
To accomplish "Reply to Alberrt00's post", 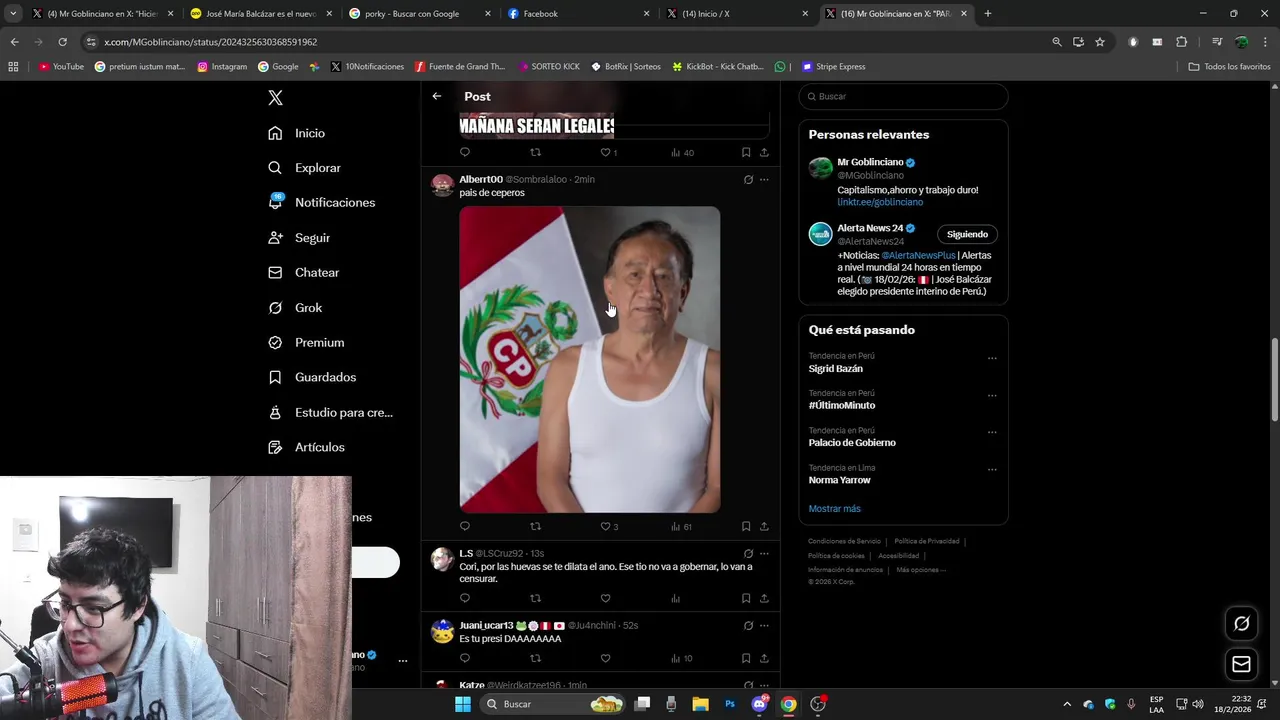I will [464, 526].
